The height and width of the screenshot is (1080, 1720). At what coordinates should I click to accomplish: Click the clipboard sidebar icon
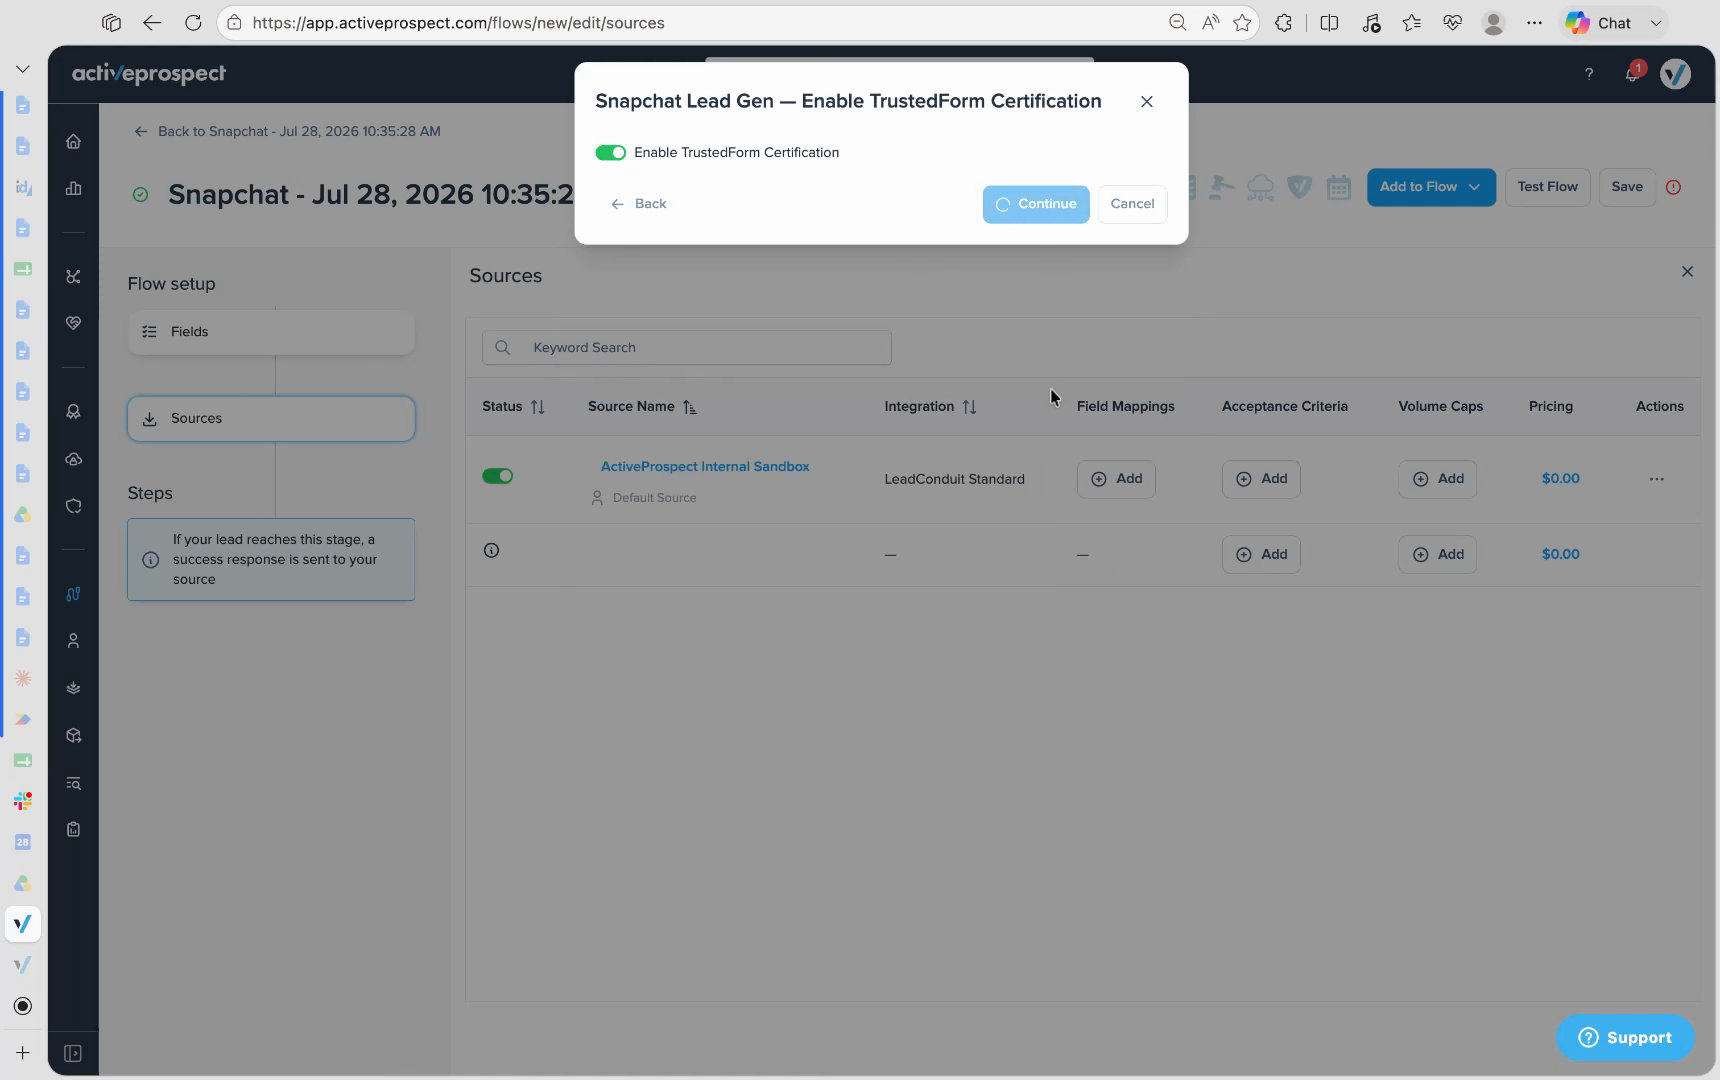click(73, 829)
